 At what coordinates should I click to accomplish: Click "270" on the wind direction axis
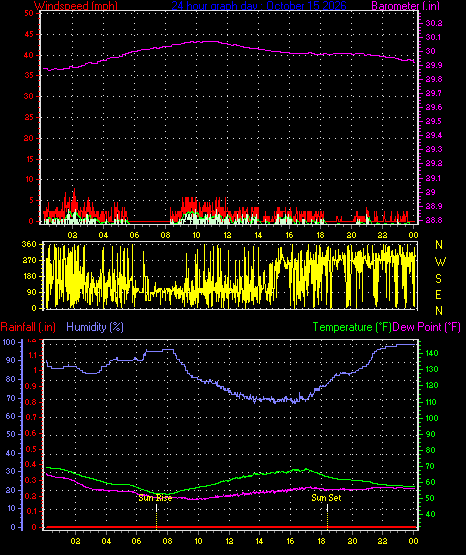click(x=29, y=261)
